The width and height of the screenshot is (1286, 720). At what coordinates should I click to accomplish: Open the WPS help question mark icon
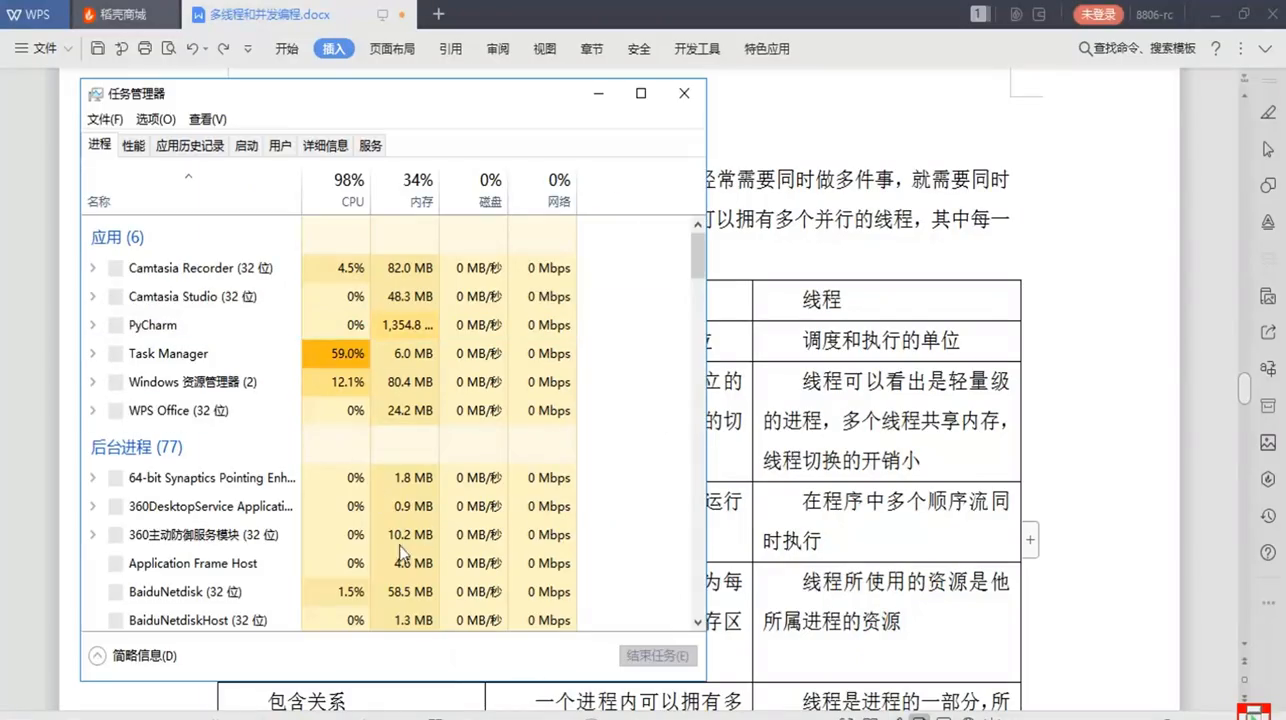point(1215,48)
